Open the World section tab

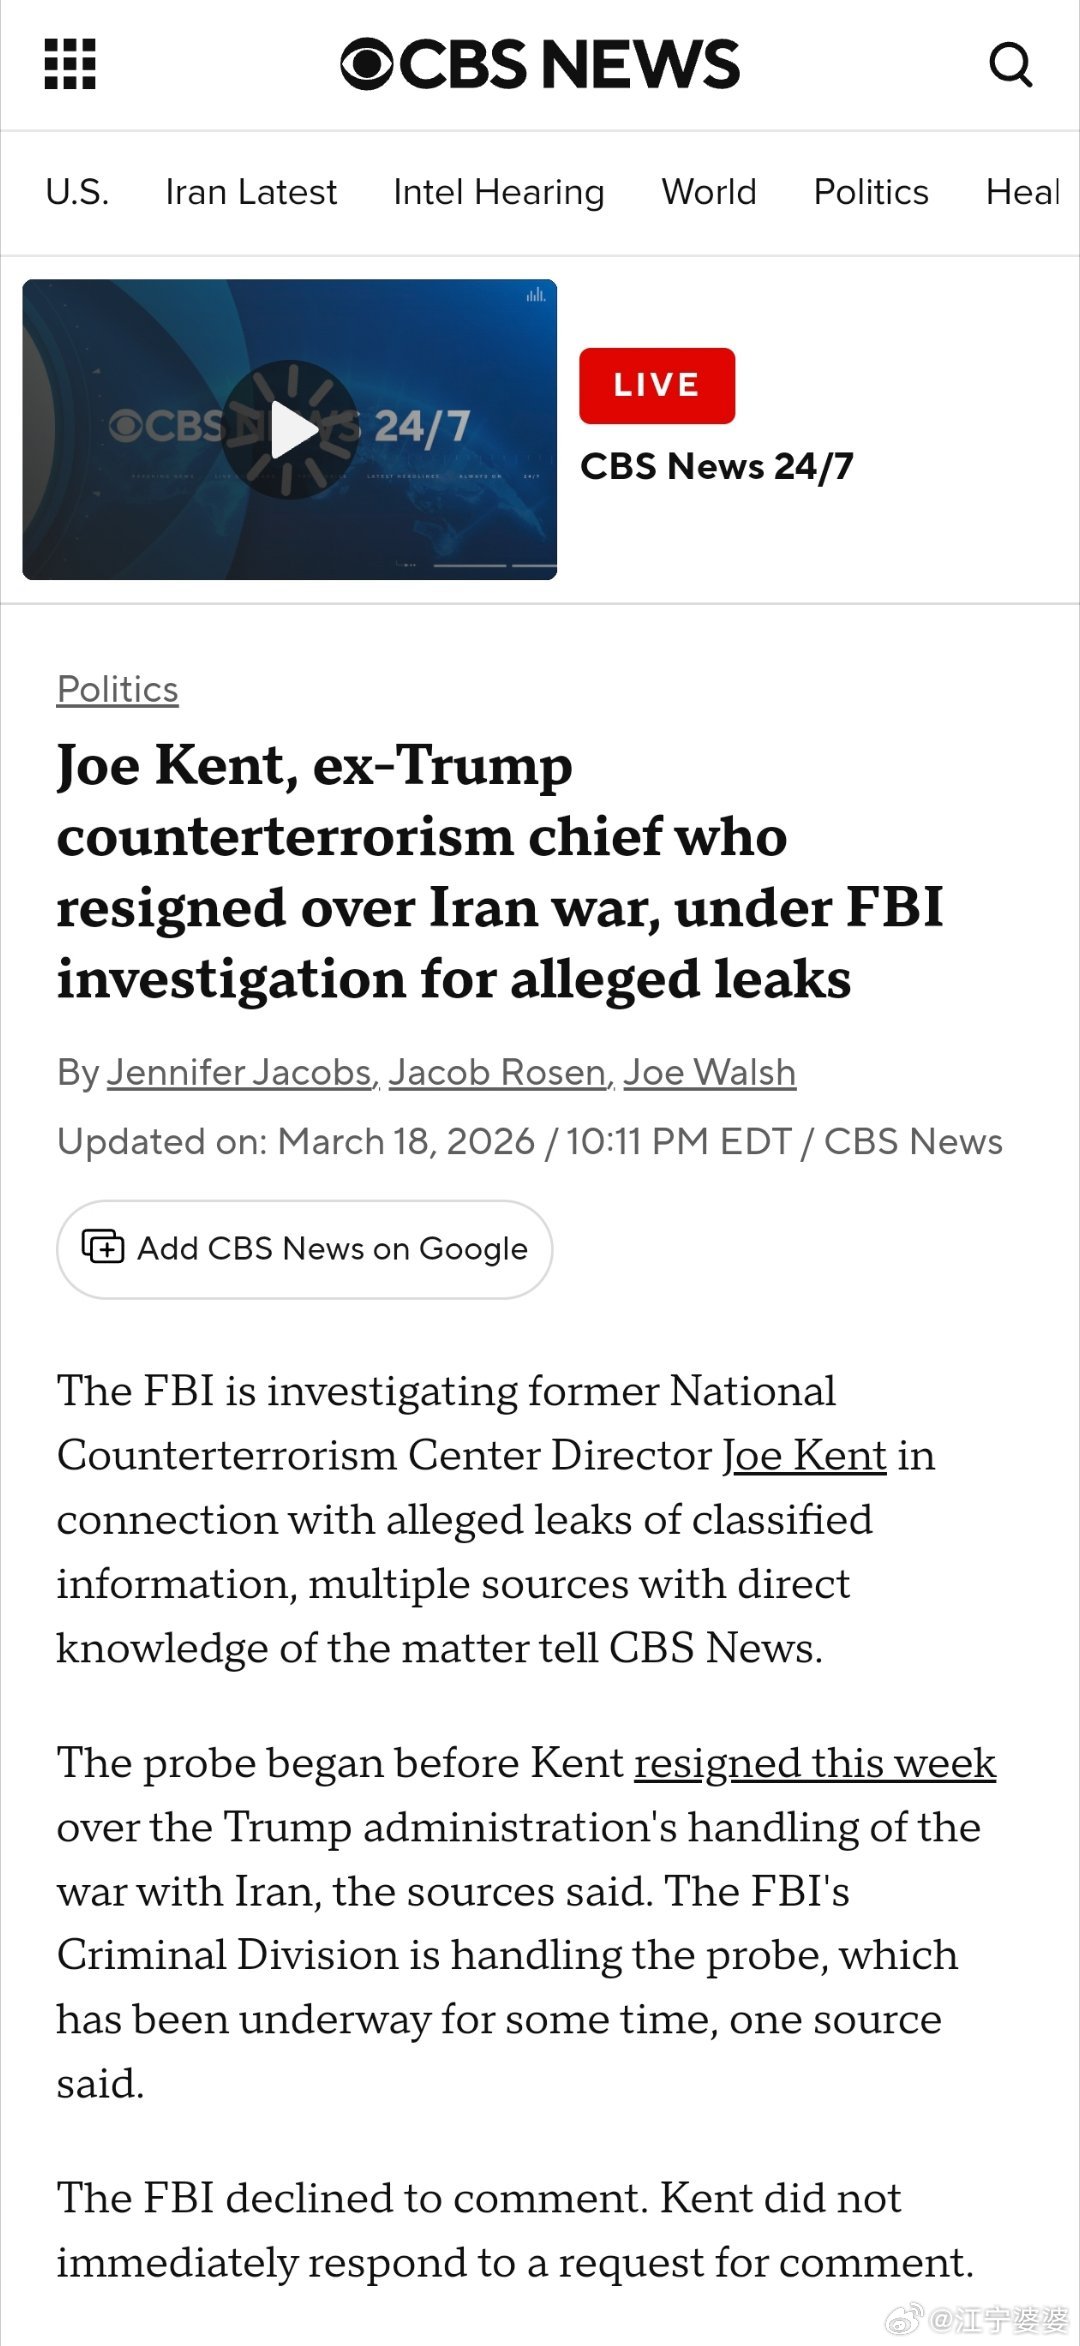point(709,192)
